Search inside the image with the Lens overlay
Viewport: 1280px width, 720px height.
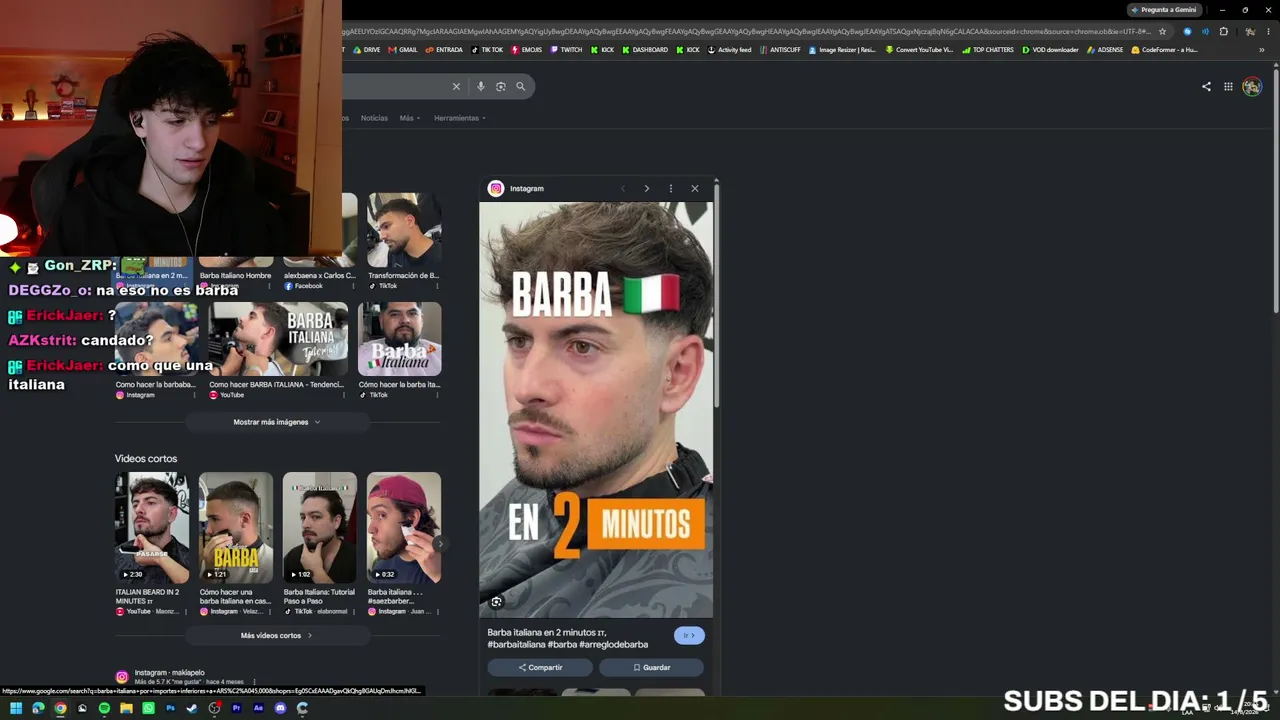(x=496, y=602)
